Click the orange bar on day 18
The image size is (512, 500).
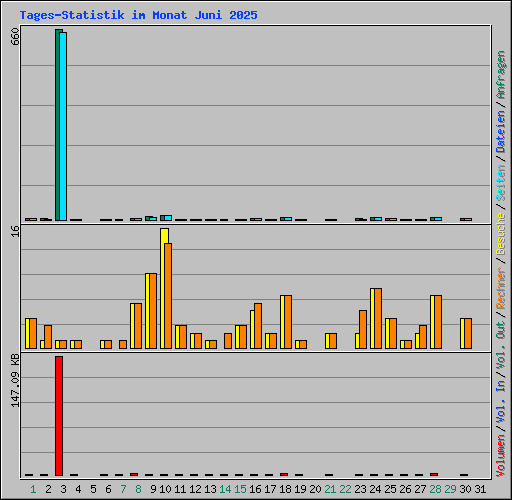[x=288, y=322]
